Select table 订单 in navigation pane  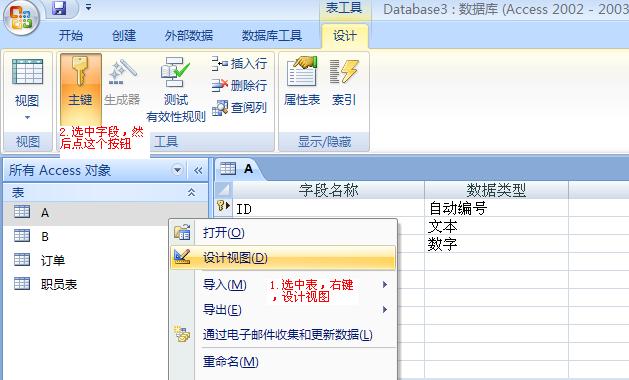tap(53, 260)
